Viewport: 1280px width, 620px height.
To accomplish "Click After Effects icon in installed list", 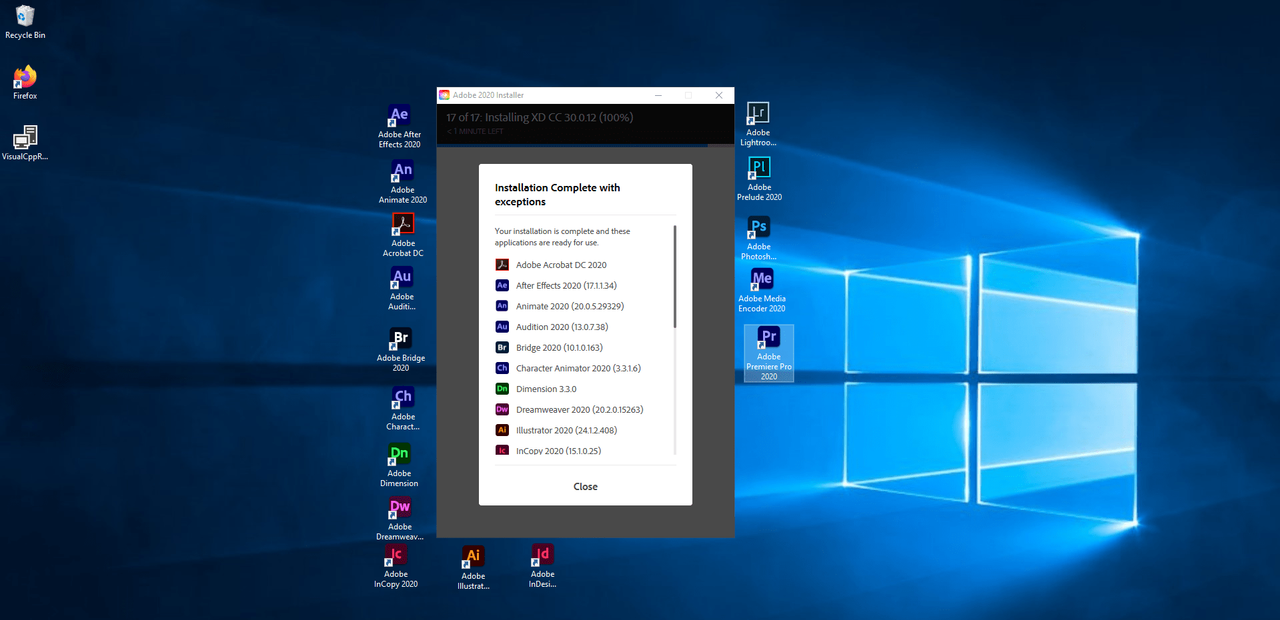I will 502,285.
